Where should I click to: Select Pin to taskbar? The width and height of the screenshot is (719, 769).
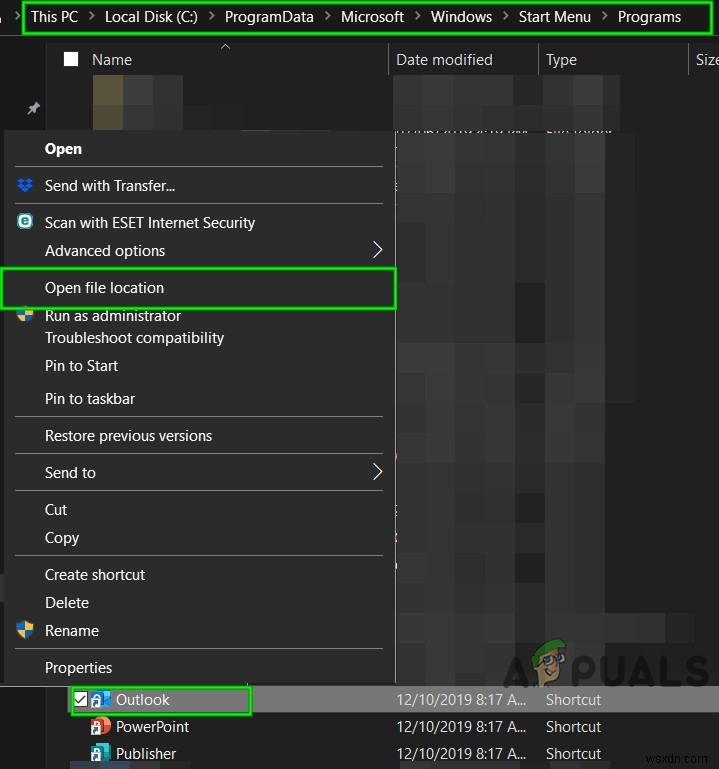90,399
